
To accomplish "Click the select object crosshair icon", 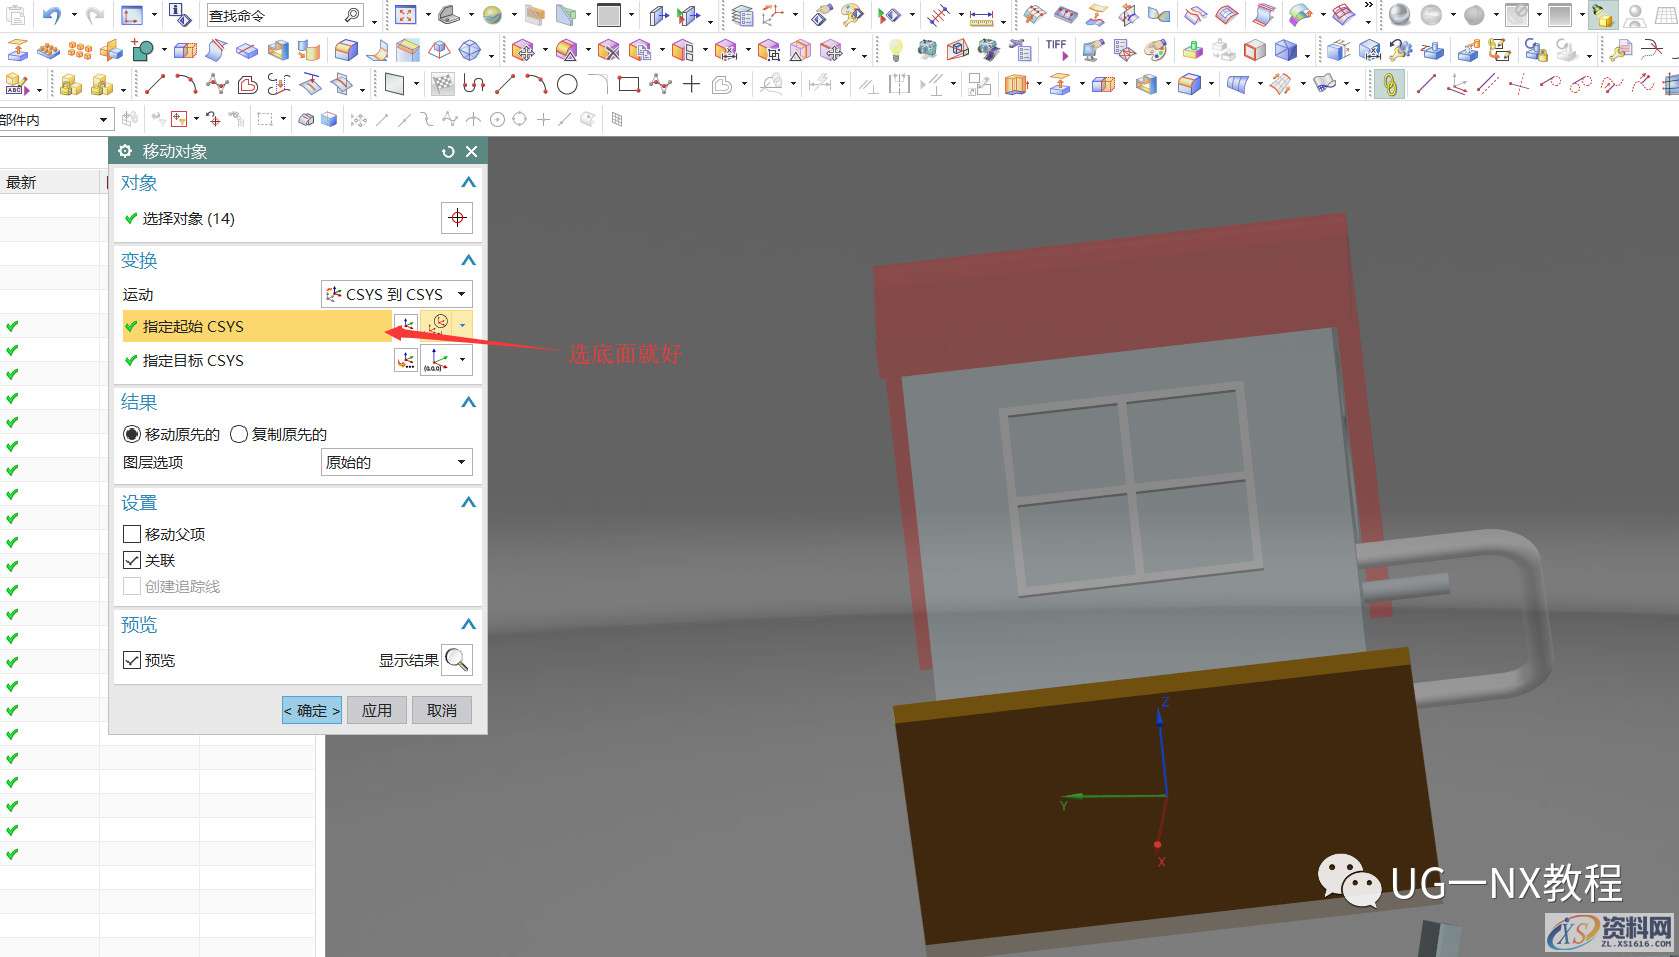I will pos(457,218).
